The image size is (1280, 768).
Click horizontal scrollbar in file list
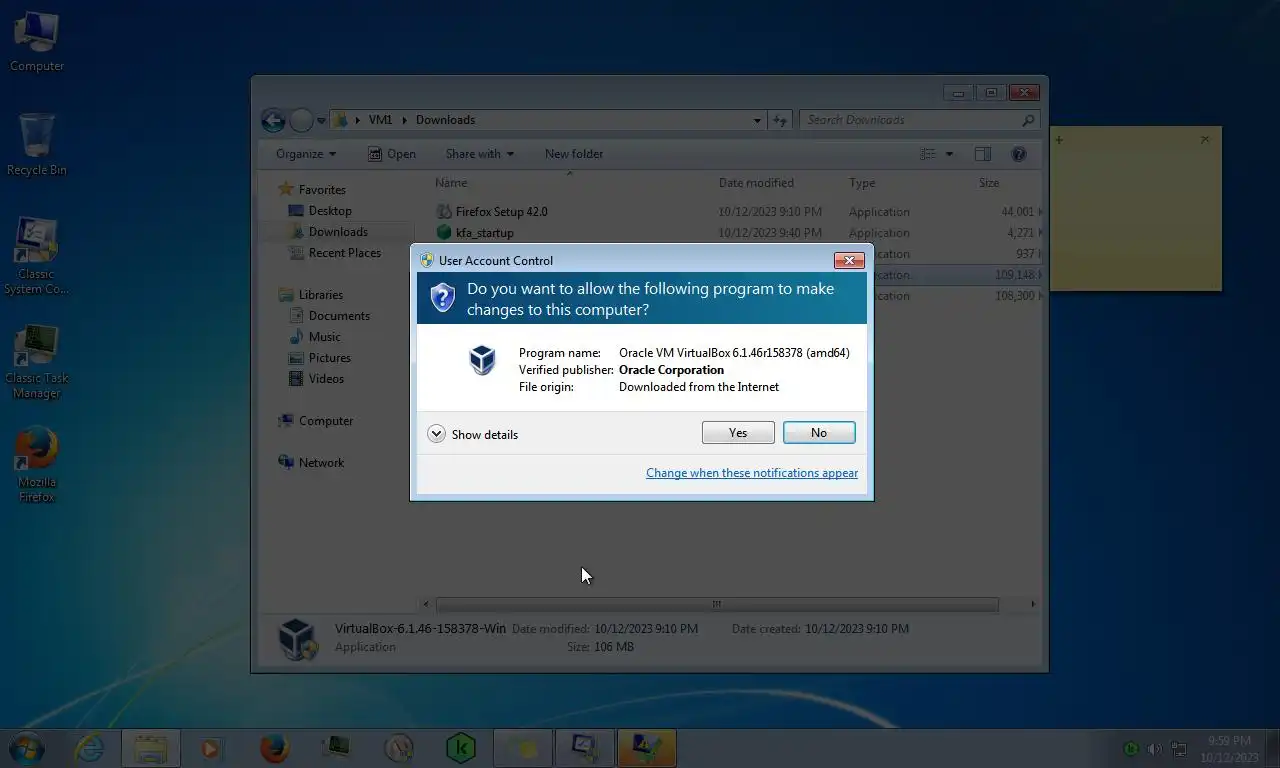(x=717, y=604)
